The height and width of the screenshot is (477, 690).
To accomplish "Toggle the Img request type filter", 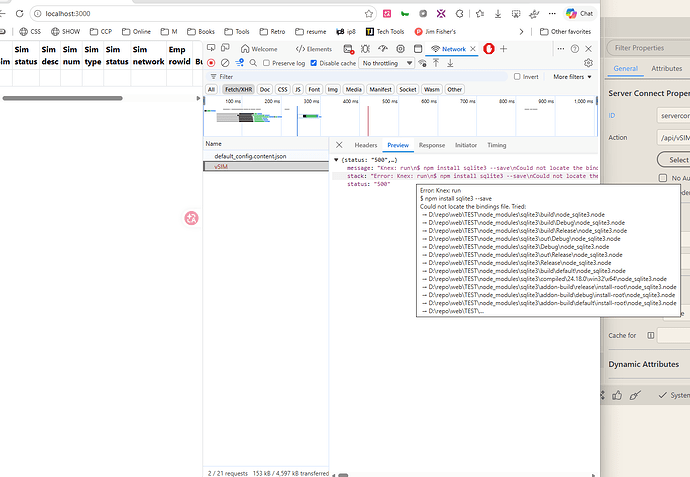I will [x=333, y=89].
